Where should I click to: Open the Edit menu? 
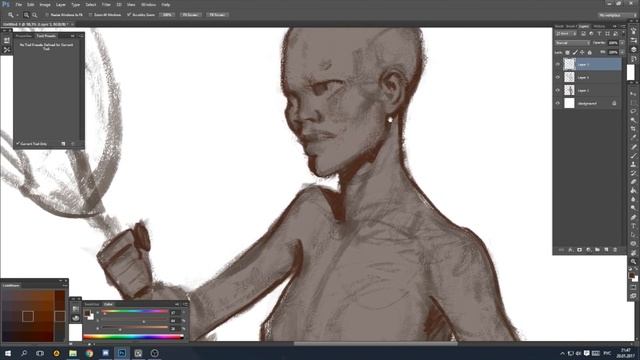[31, 4]
